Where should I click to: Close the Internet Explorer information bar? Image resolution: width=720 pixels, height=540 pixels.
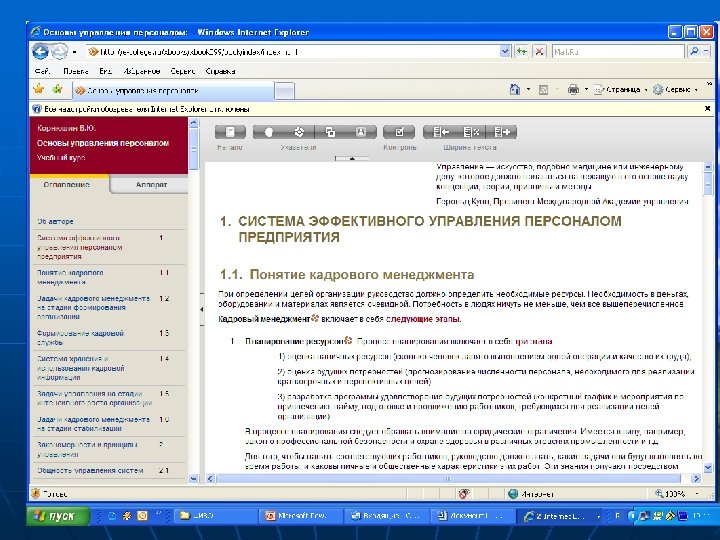(707, 109)
